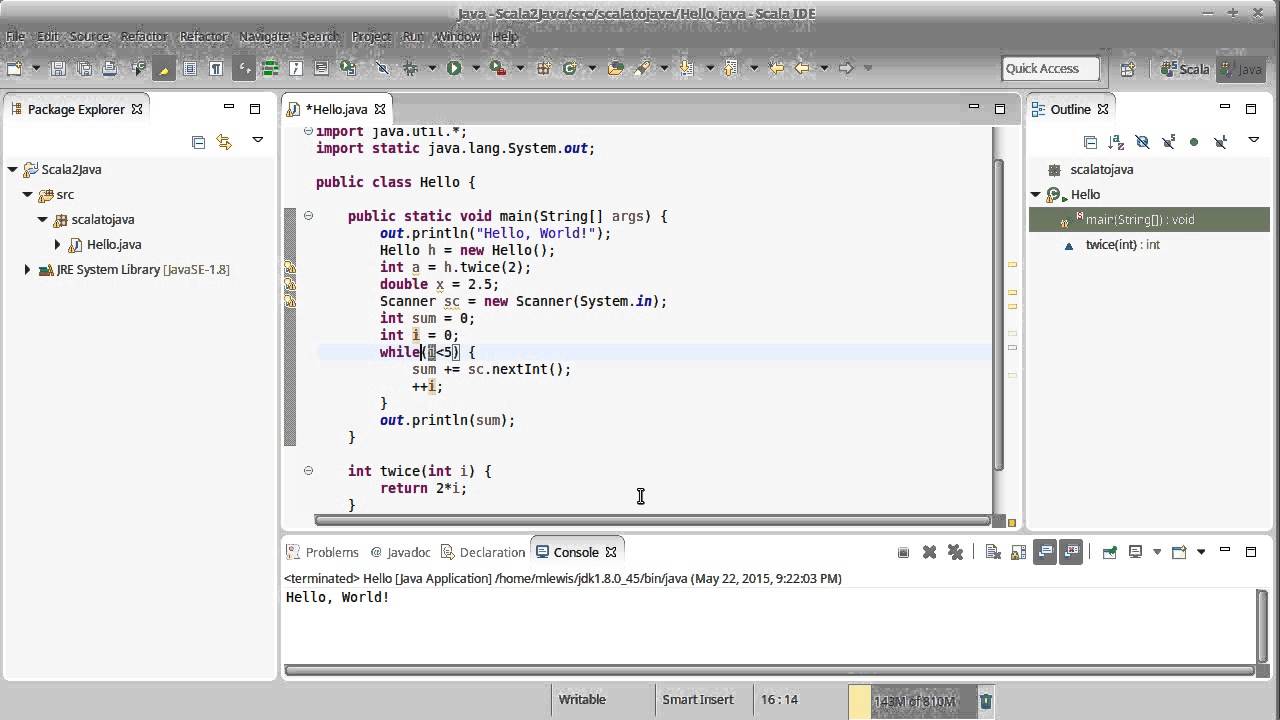Viewport: 1280px width, 720px height.
Task: Switch to the Problems tab
Action: click(x=323, y=552)
